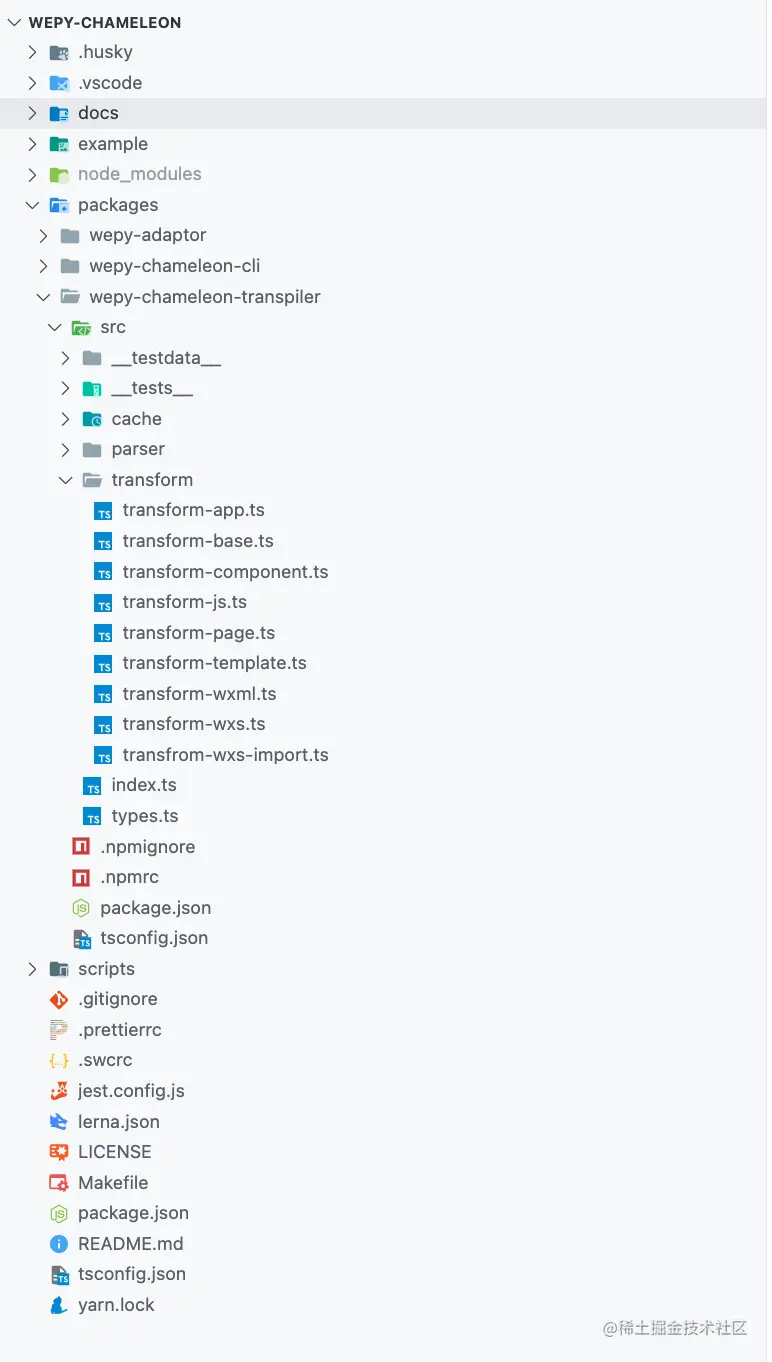Expand the __tests__ folder chevron
The width and height of the screenshot is (772, 1362).
coord(65,388)
